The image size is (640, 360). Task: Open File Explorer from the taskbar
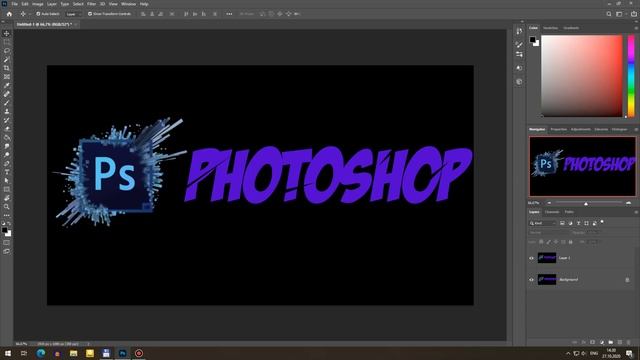pos(73,353)
